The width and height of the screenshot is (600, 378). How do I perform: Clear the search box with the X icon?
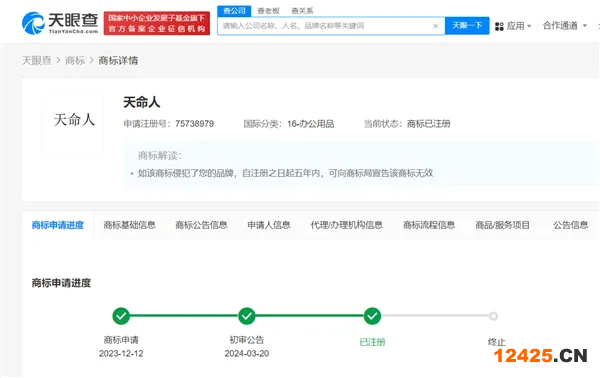[435, 26]
